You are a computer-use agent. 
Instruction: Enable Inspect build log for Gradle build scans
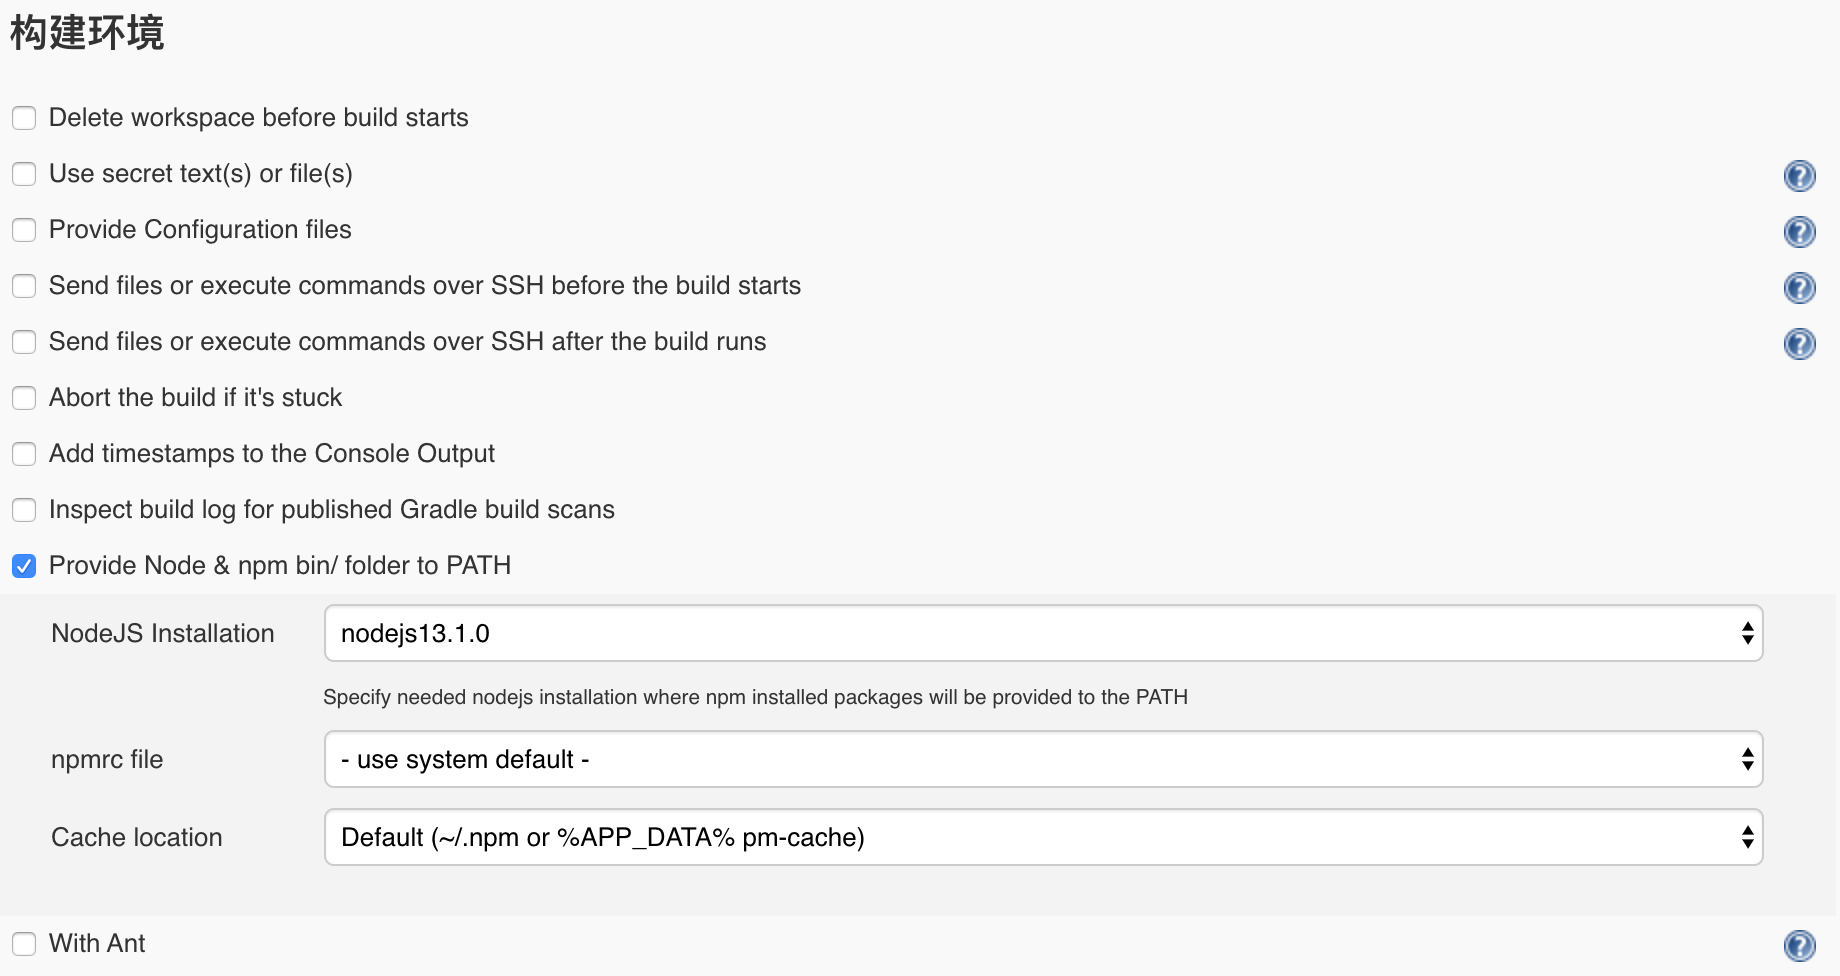tap(24, 510)
